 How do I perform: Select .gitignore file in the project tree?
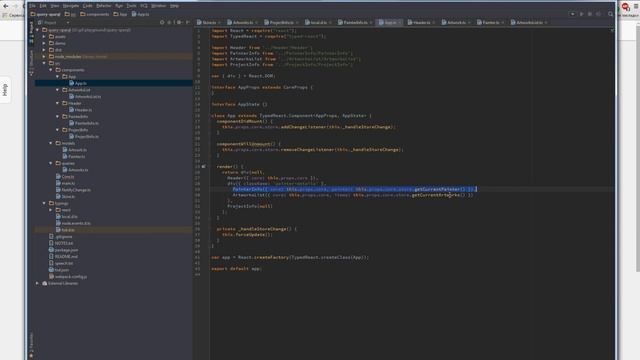[x=61, y=237]
